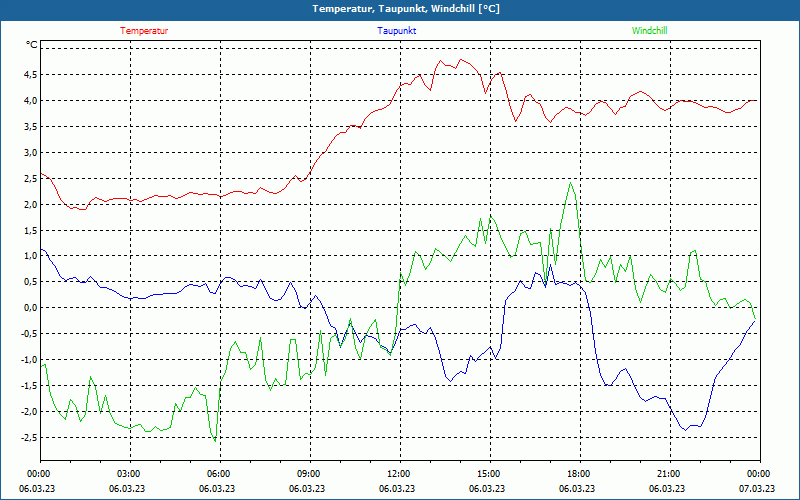
Task: Click the 09:00 time axis label
Action: tap(310, 474)
